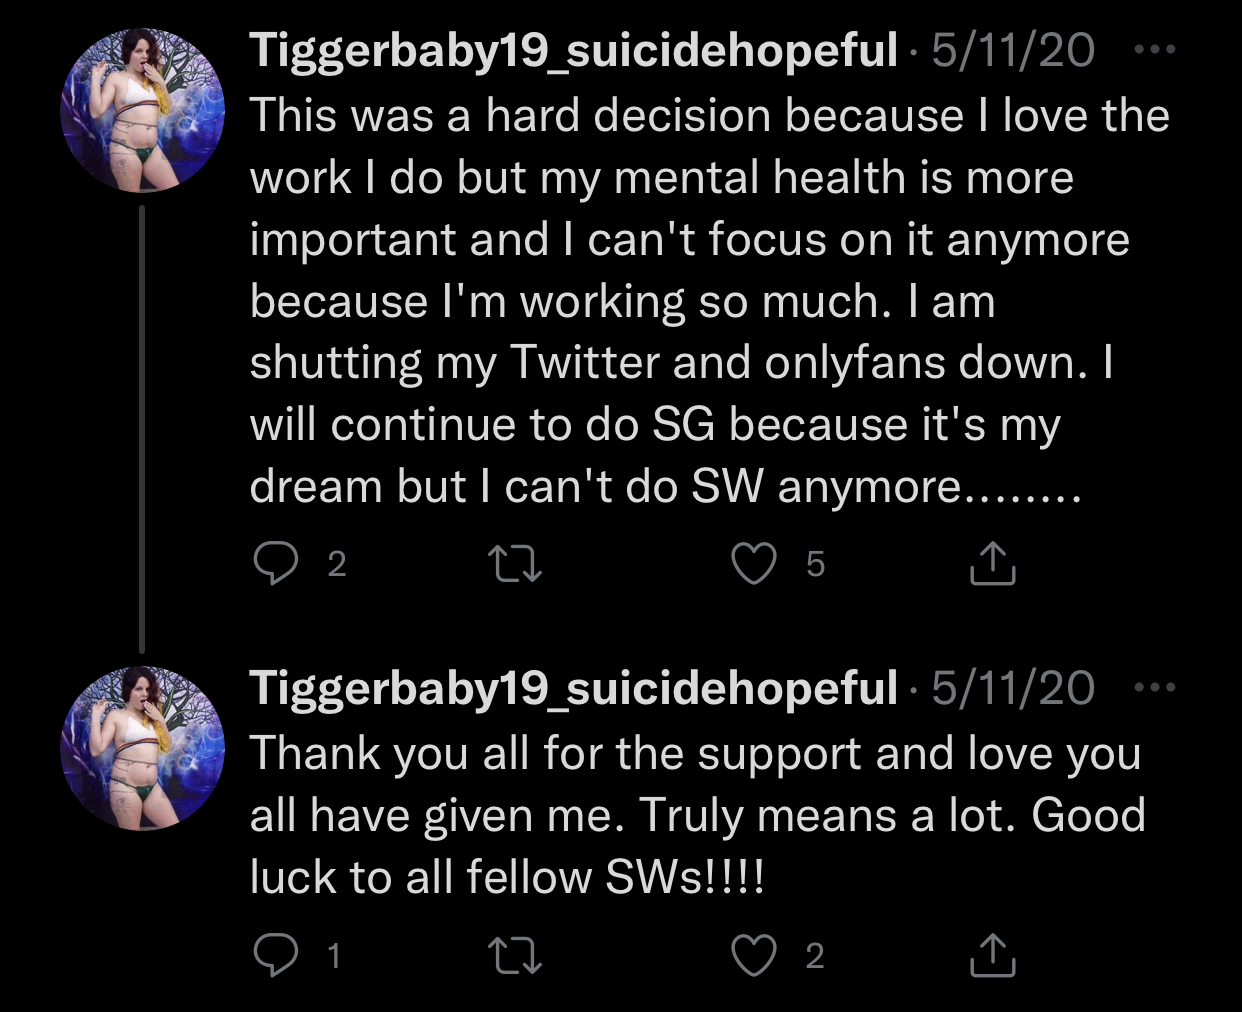Share the first tweet about mental health
1242x1012 pixels.
pyautogui.click(x=992, y=563)
